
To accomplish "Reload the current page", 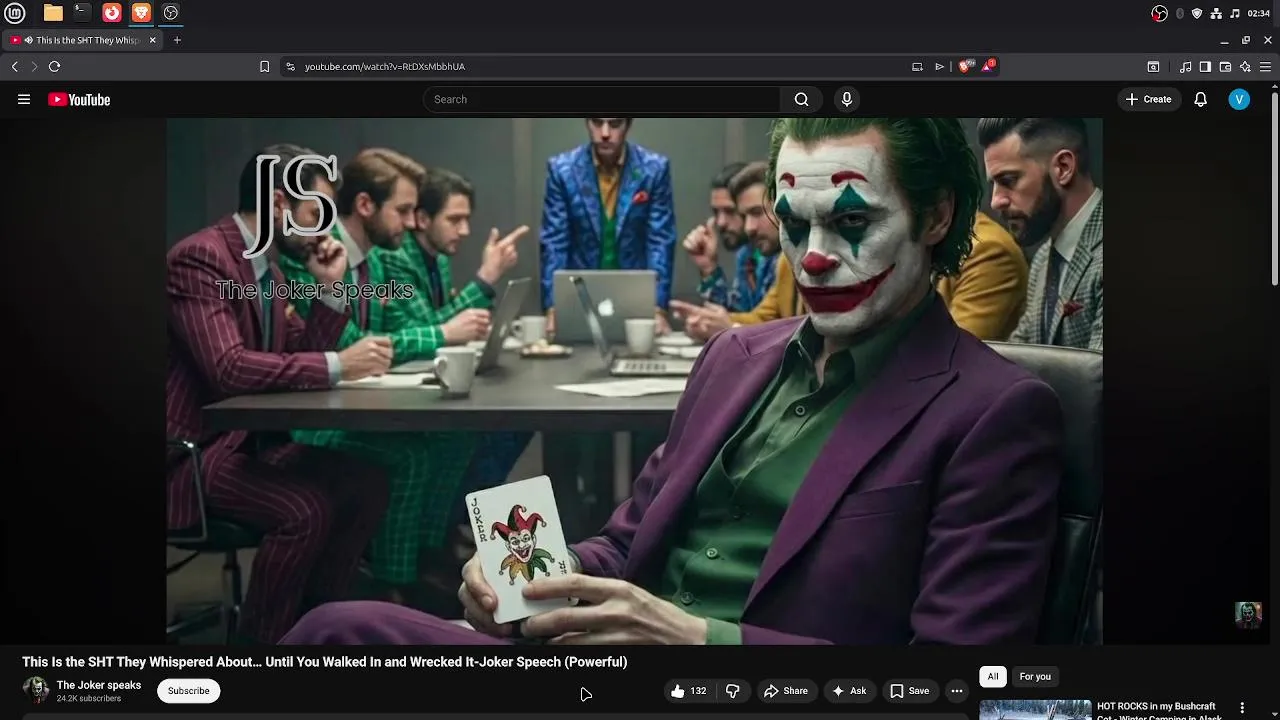I will point(54,66).
